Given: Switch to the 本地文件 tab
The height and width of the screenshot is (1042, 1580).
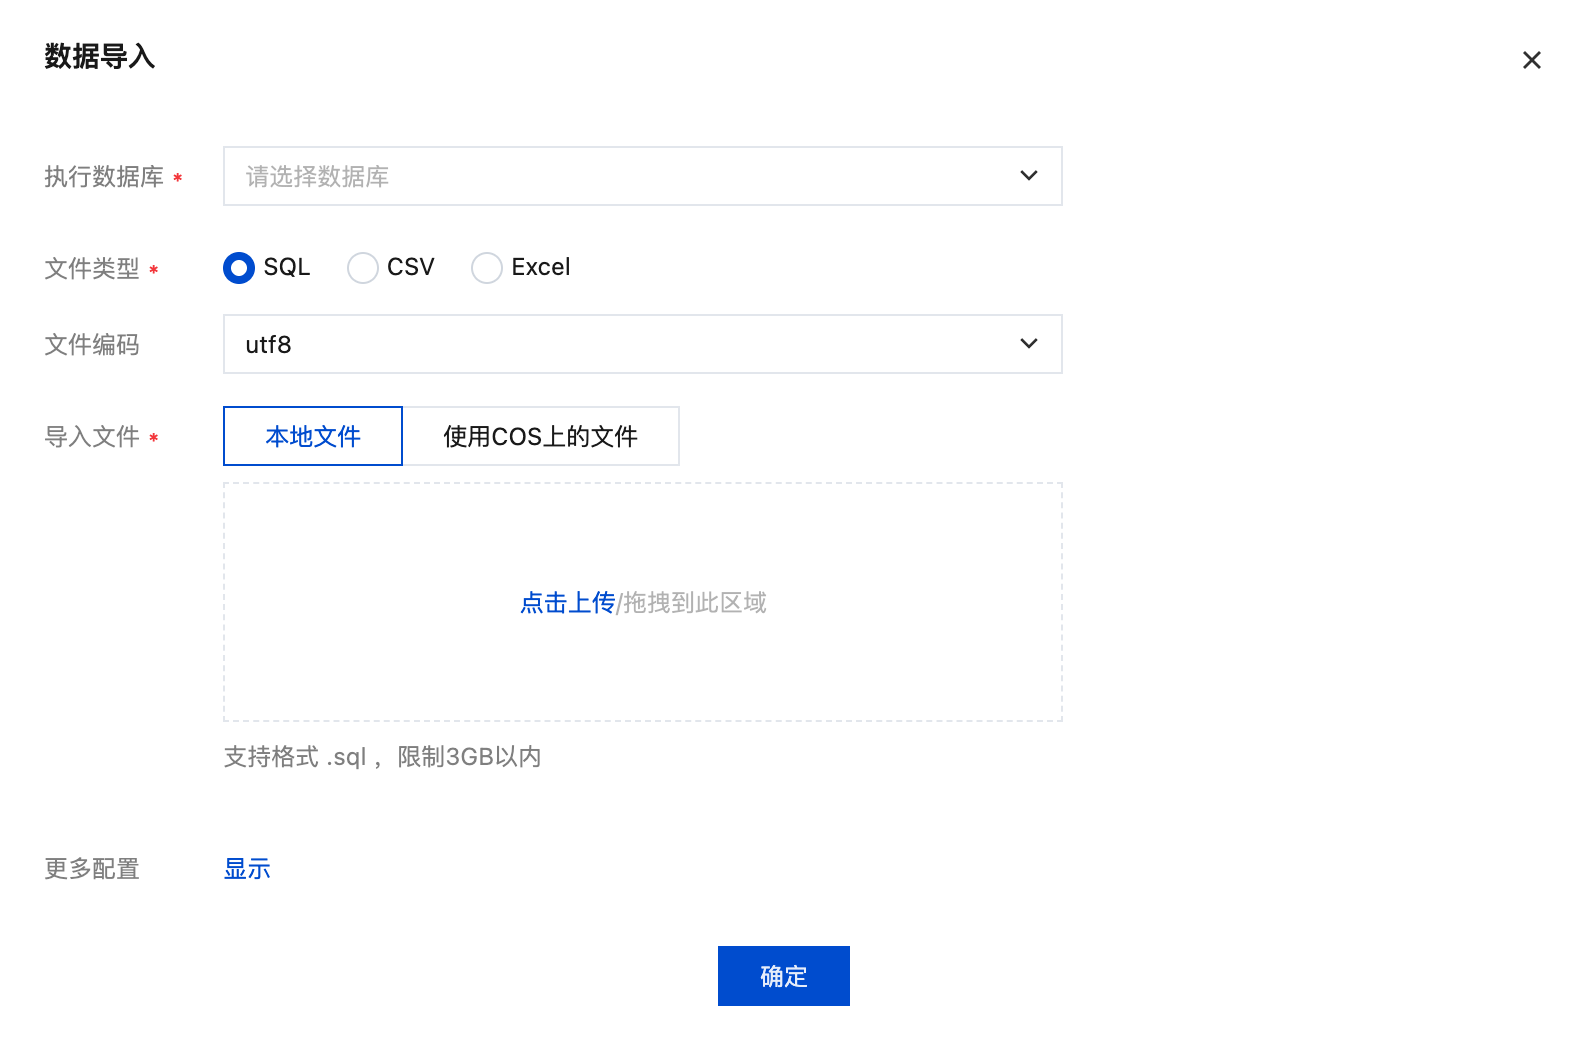Looking at the screenshot, I should (313, 436).
